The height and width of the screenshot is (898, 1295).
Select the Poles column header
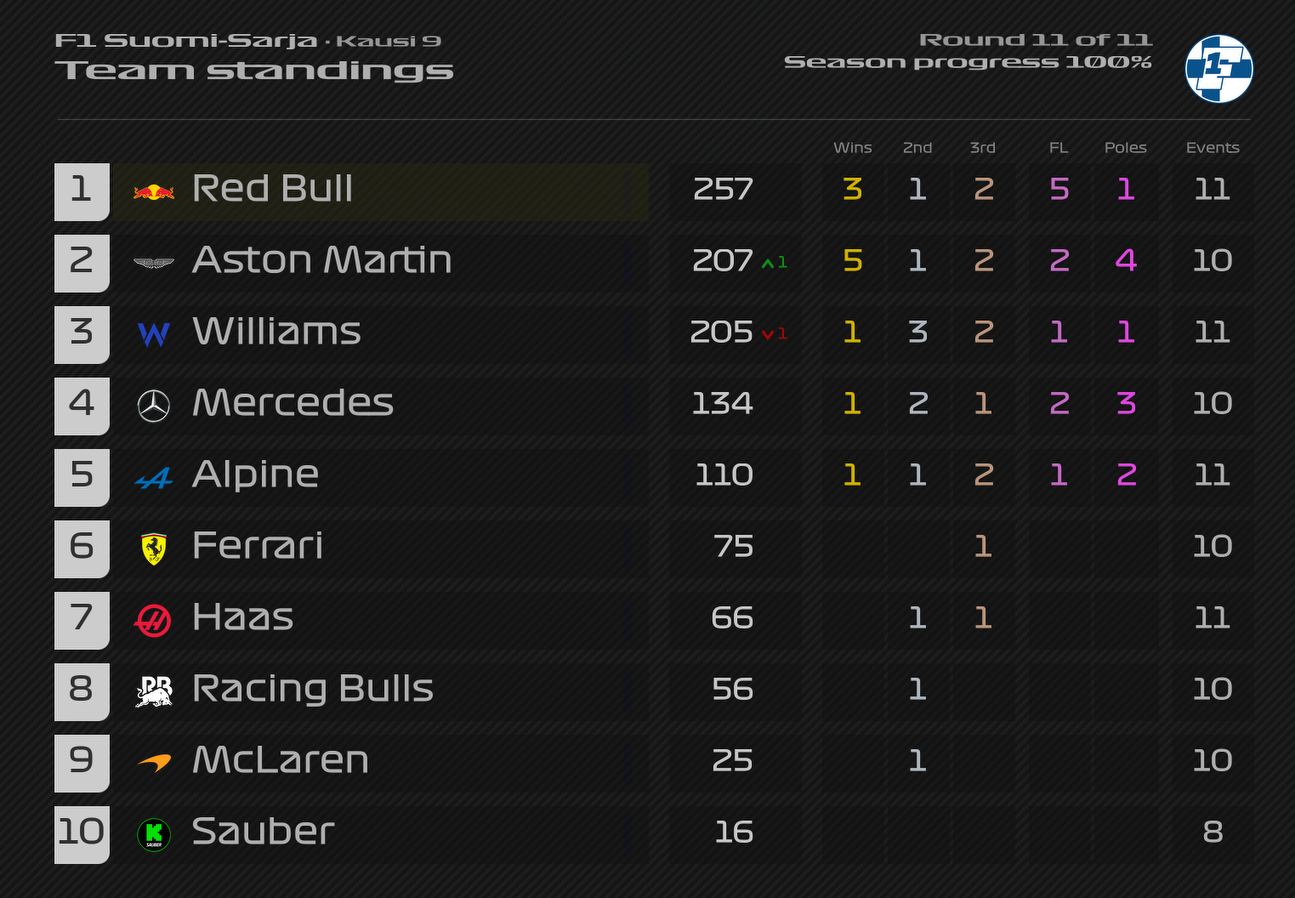click(x=1126, y=147)
